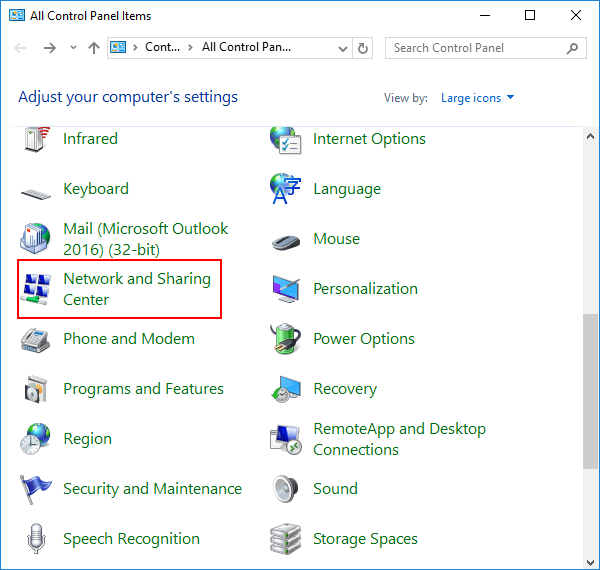Open the recent locations dropdown arrow
The image size is (600, 570).
click(73, 48)
